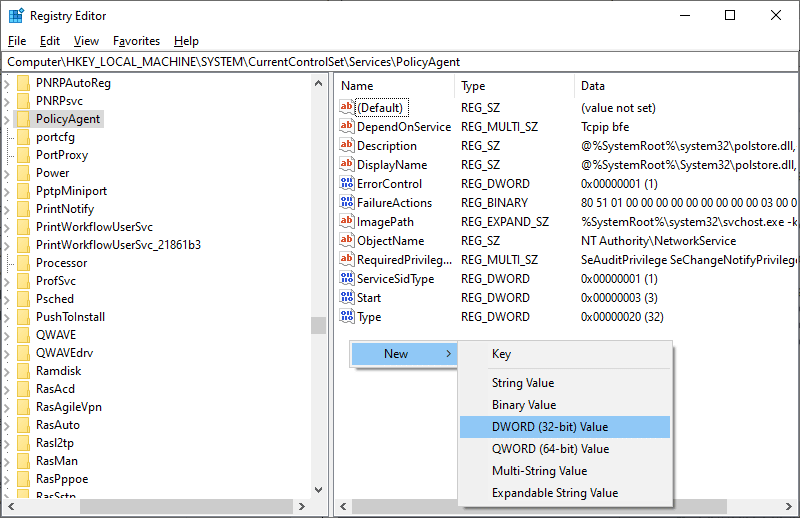
Task: Create a new Expandable String Value
Action: click(565, 492)
